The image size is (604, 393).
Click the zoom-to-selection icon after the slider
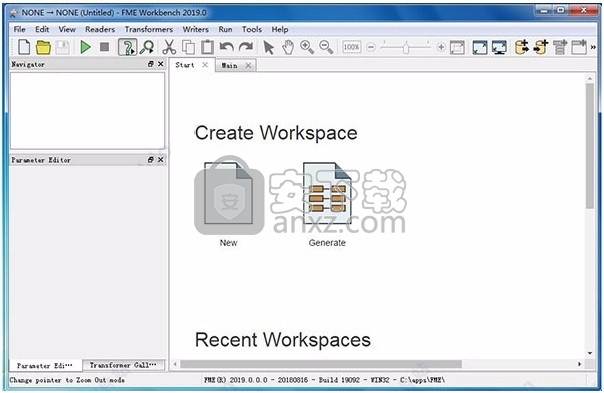[457, 47]
